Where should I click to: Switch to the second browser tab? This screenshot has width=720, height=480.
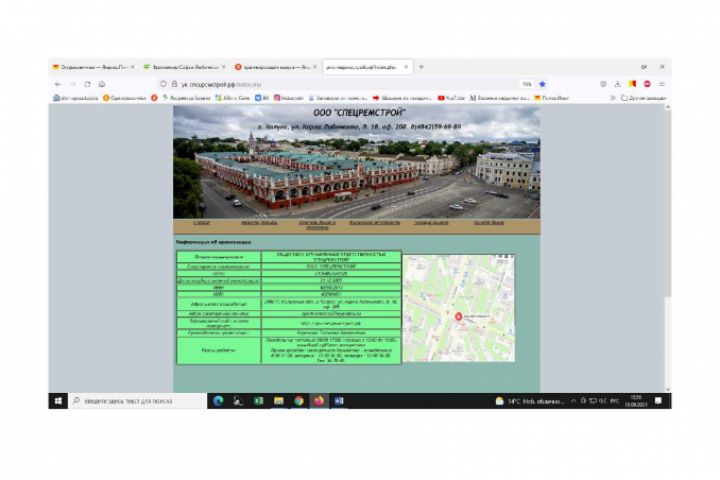pyautogui.click(x=184, y=67)
